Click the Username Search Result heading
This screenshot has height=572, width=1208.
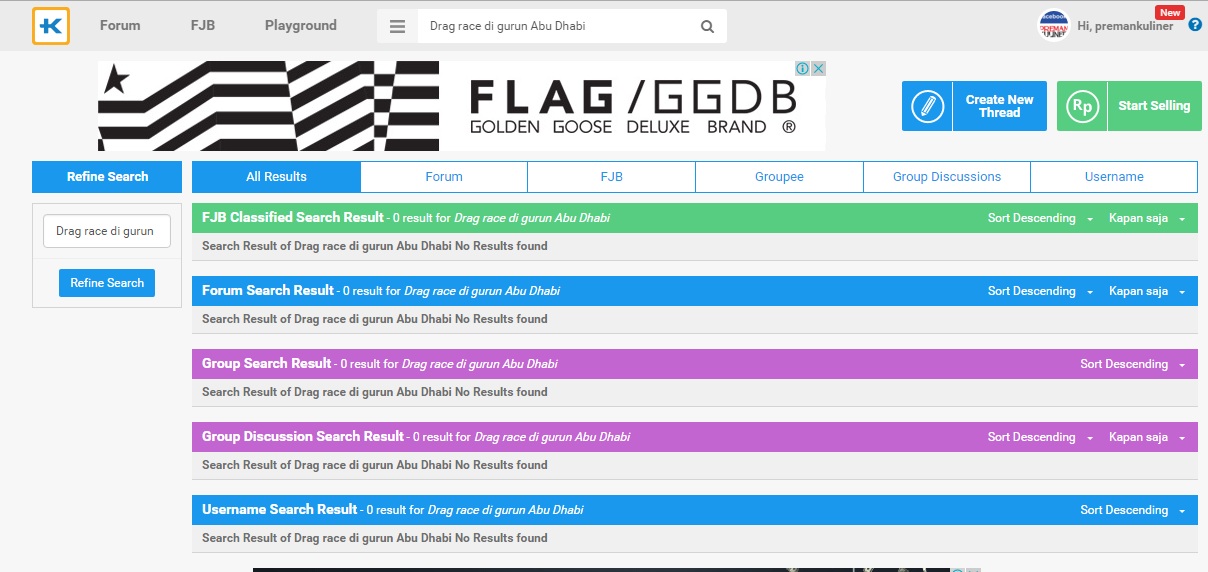coord(280,509)
